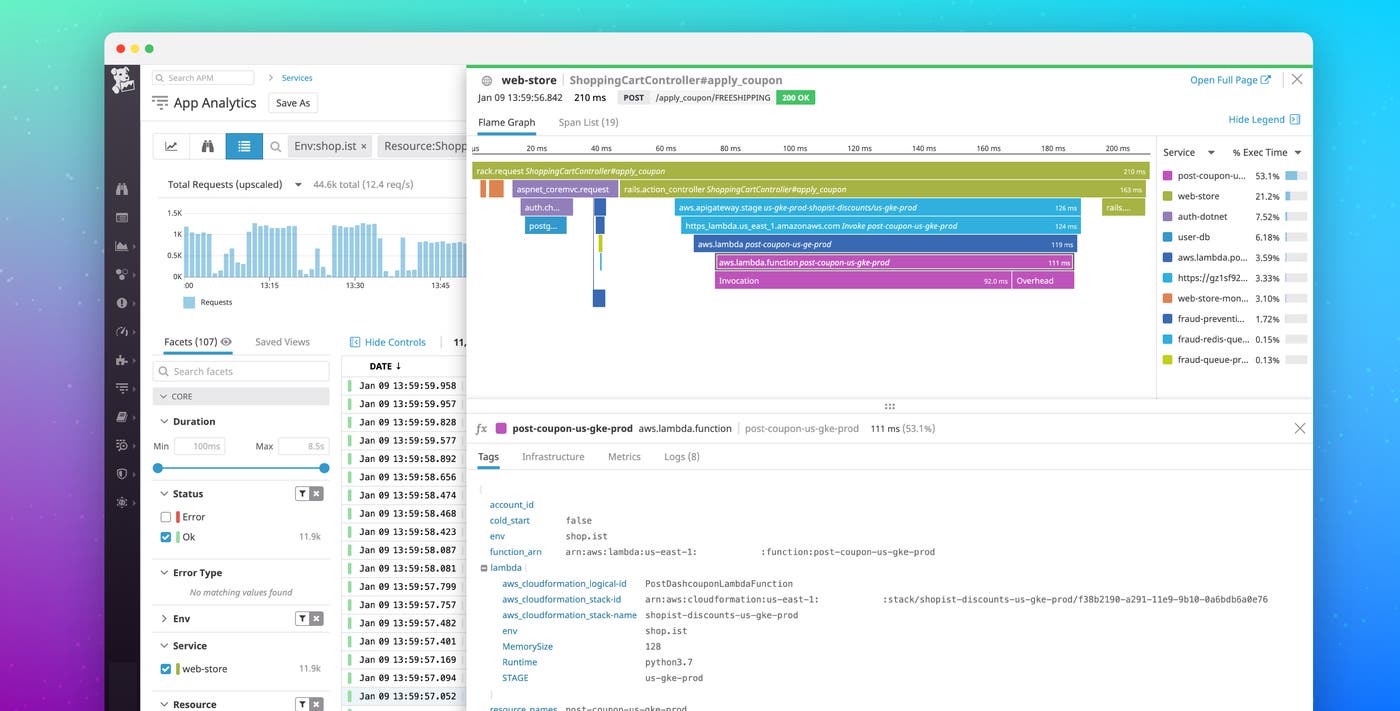The width and height of the screenshot is (1400, 711).
Task: Select the timeseries view icon
Action: (x=171, y=145)
